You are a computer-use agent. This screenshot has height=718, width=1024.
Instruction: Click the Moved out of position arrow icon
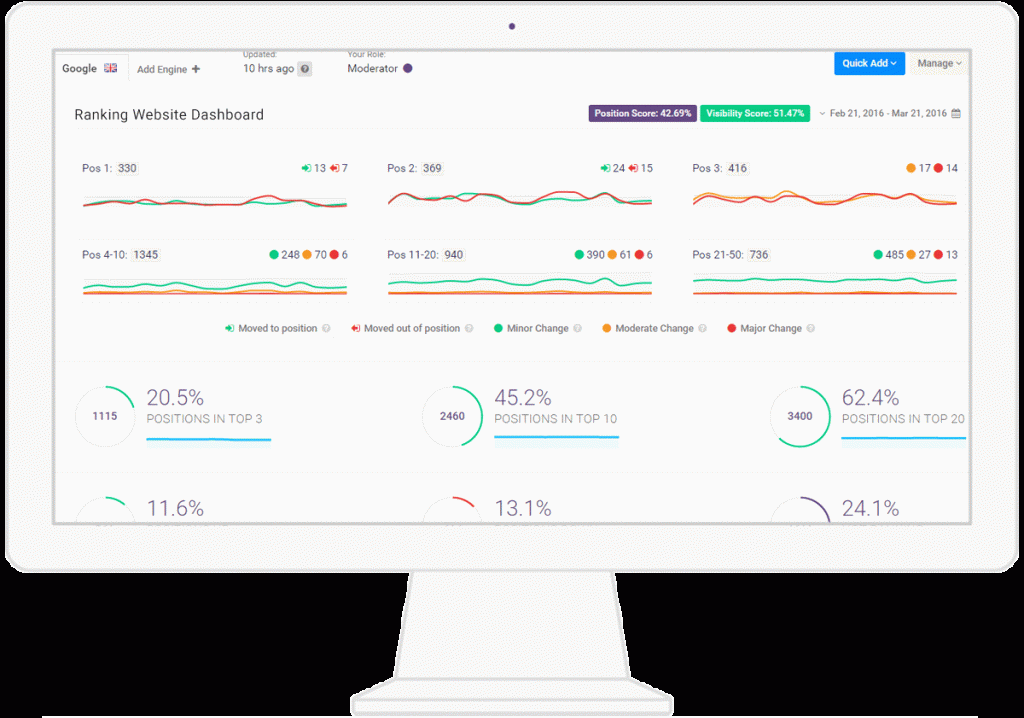(x=357, y=328)
